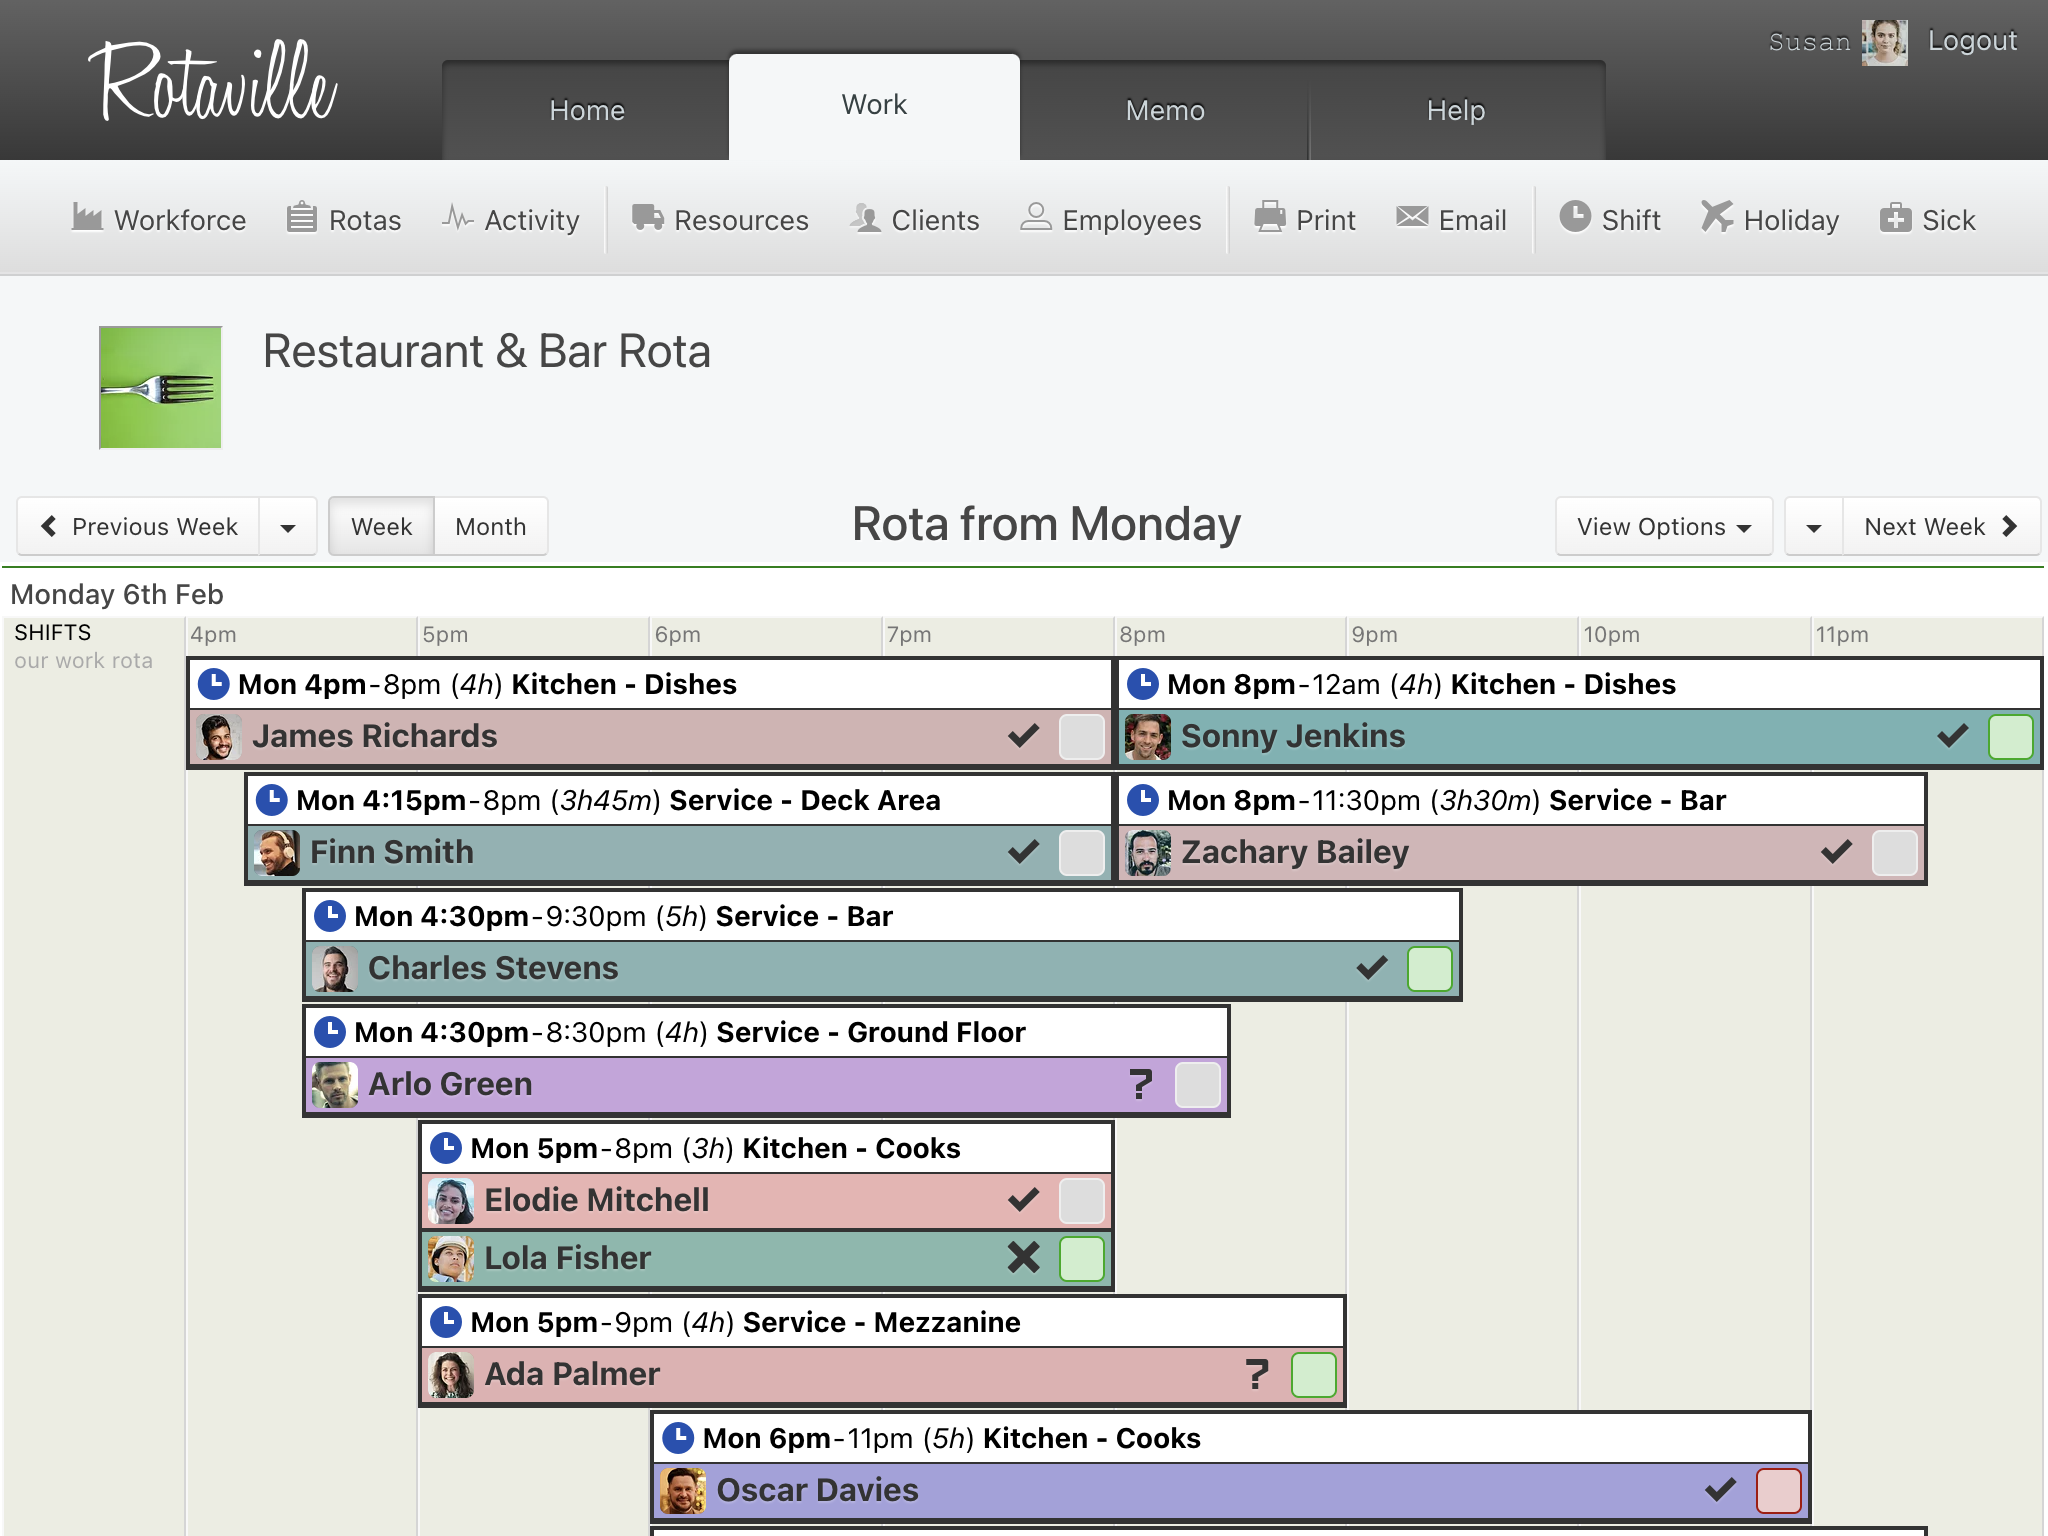Toggle green checkbox on Sonny Jenkins row
2048x1536 pixels.
coord(2011,737)
